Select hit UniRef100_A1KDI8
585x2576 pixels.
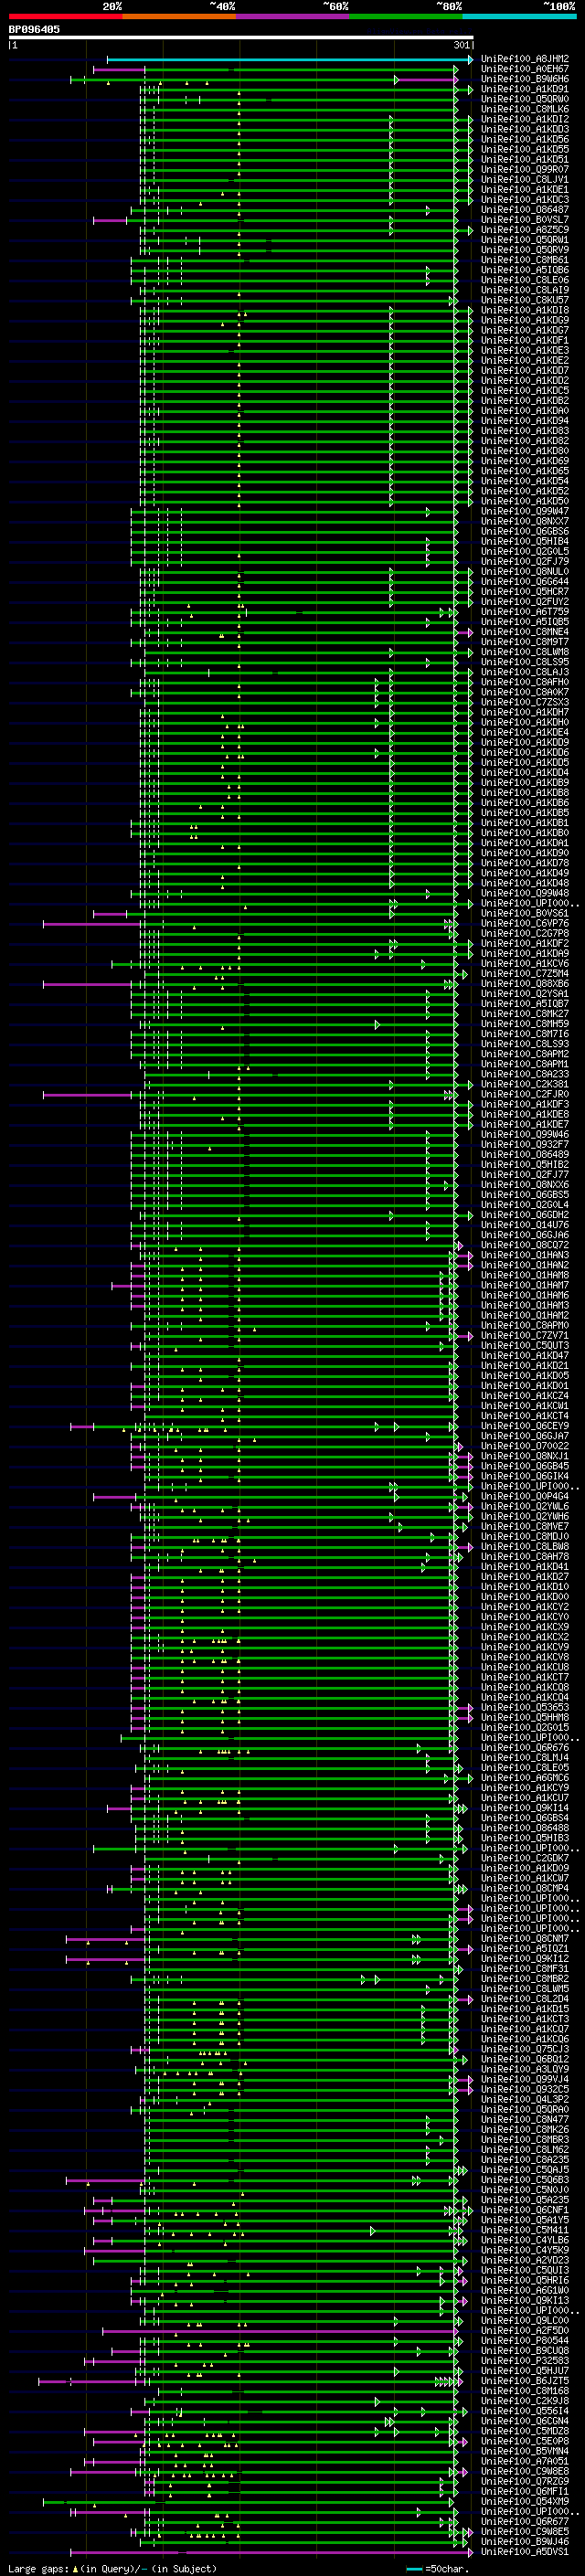(x=525, y=310)
